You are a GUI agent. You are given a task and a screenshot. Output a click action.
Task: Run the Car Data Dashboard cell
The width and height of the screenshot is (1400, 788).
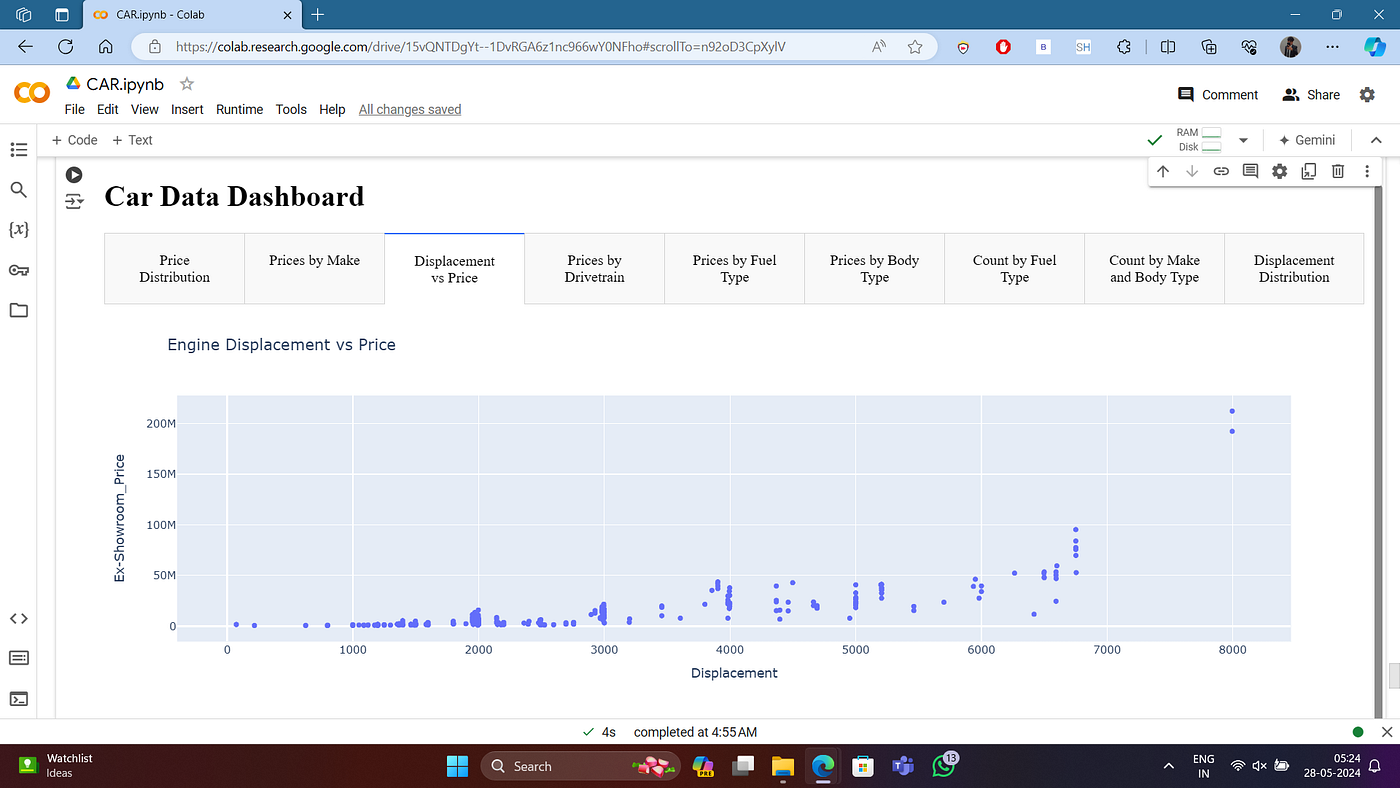pos(74,175)
